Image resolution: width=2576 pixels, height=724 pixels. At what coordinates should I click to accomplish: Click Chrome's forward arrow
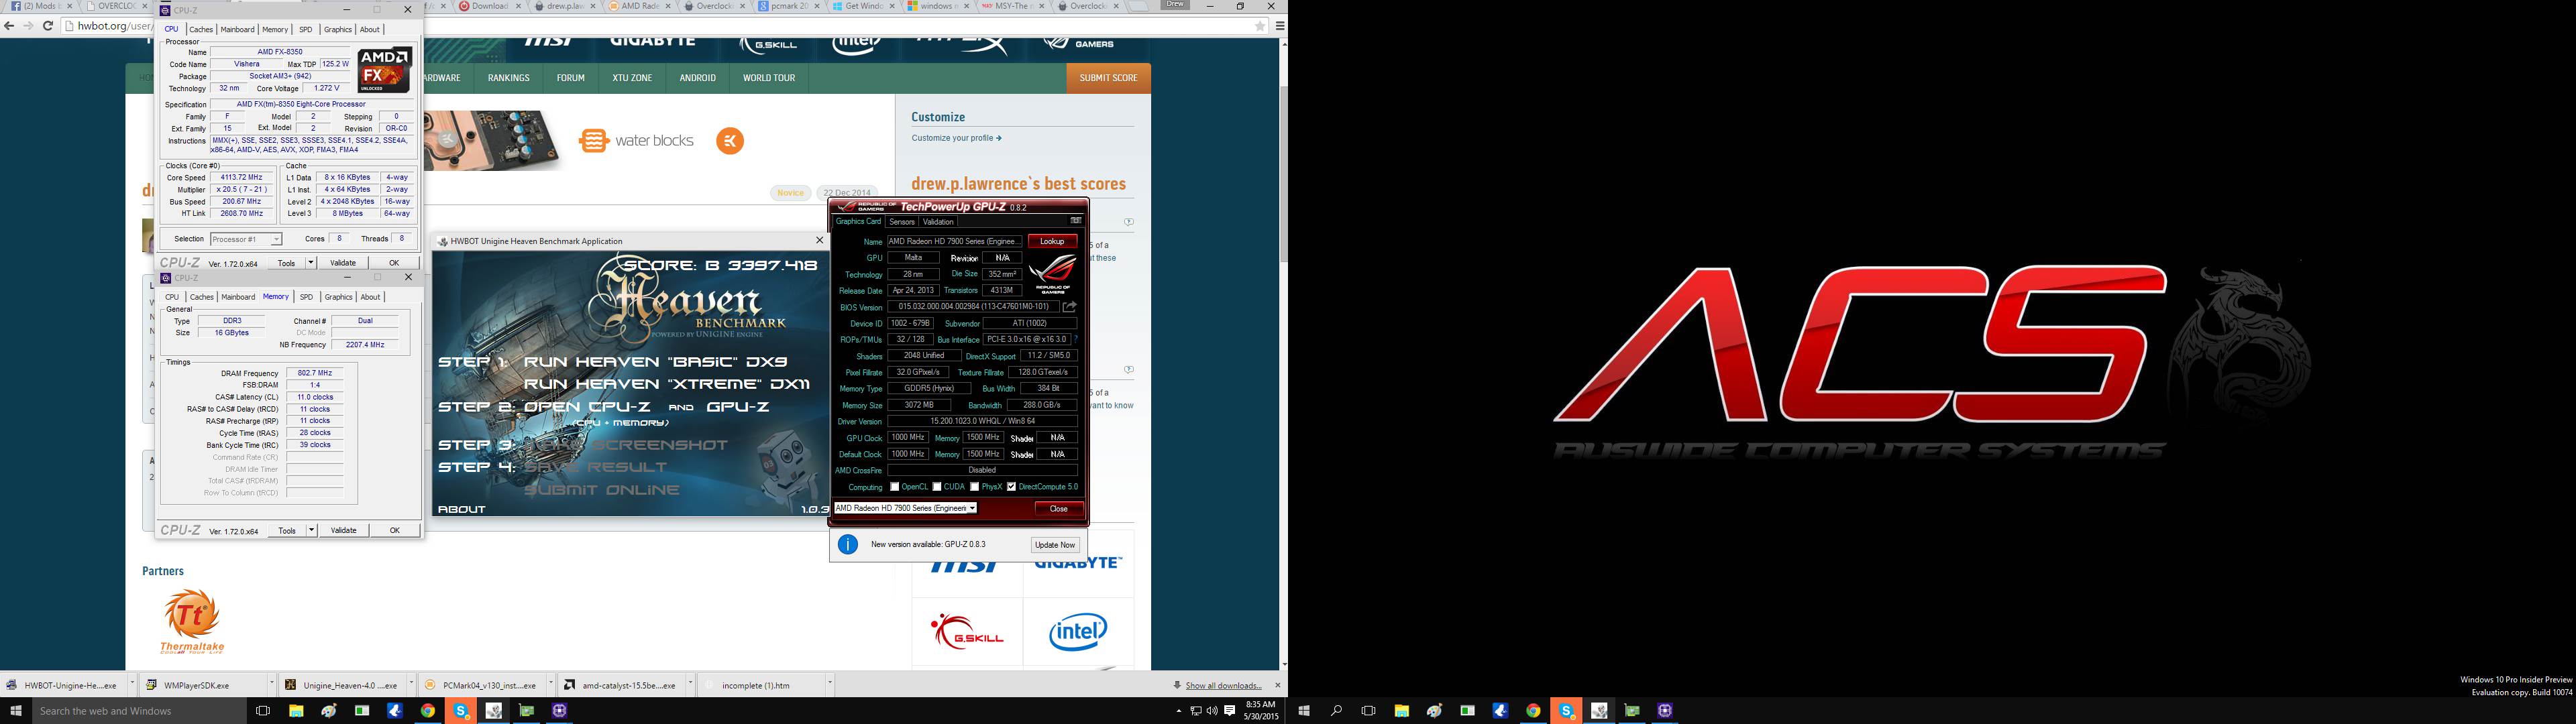(x=28, y=26)
